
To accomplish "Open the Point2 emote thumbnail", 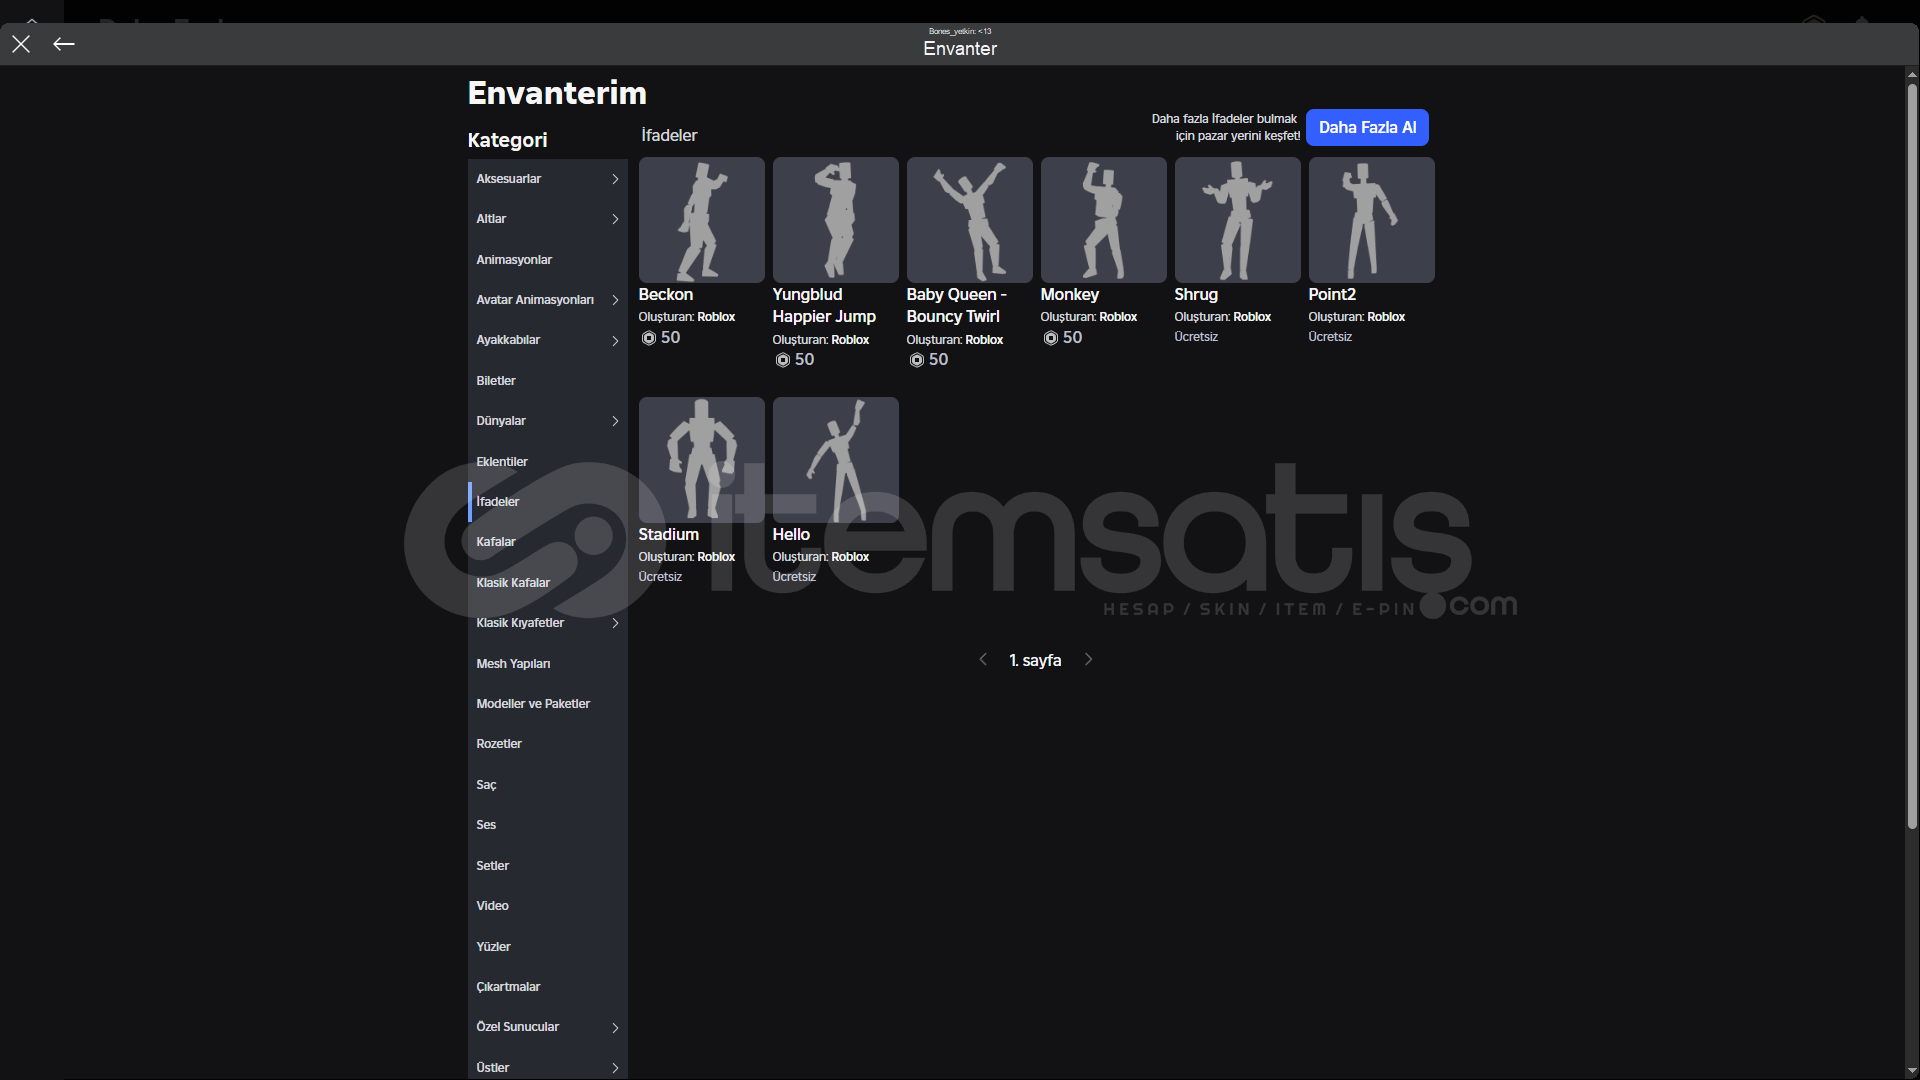I will [1372, 220].
